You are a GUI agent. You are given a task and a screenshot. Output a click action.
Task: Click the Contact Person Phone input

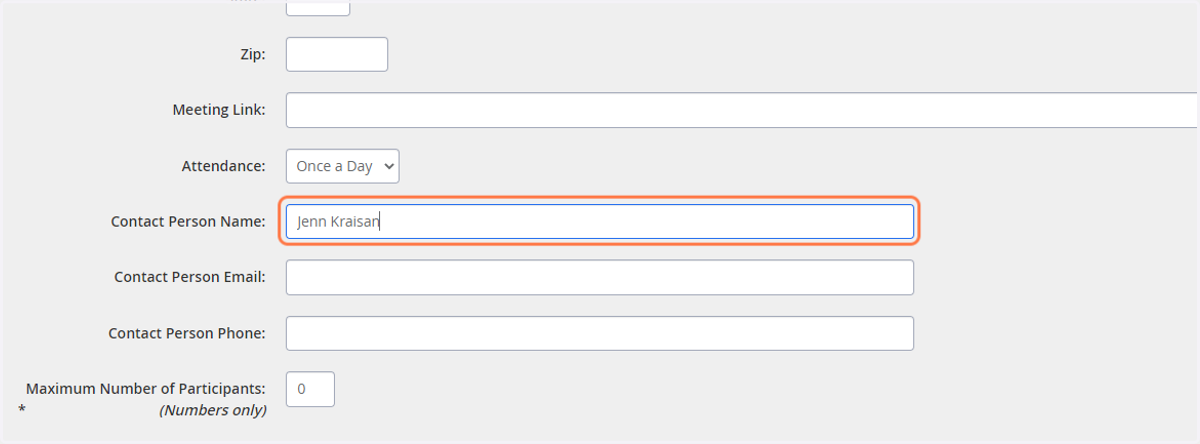click(600, 333)
